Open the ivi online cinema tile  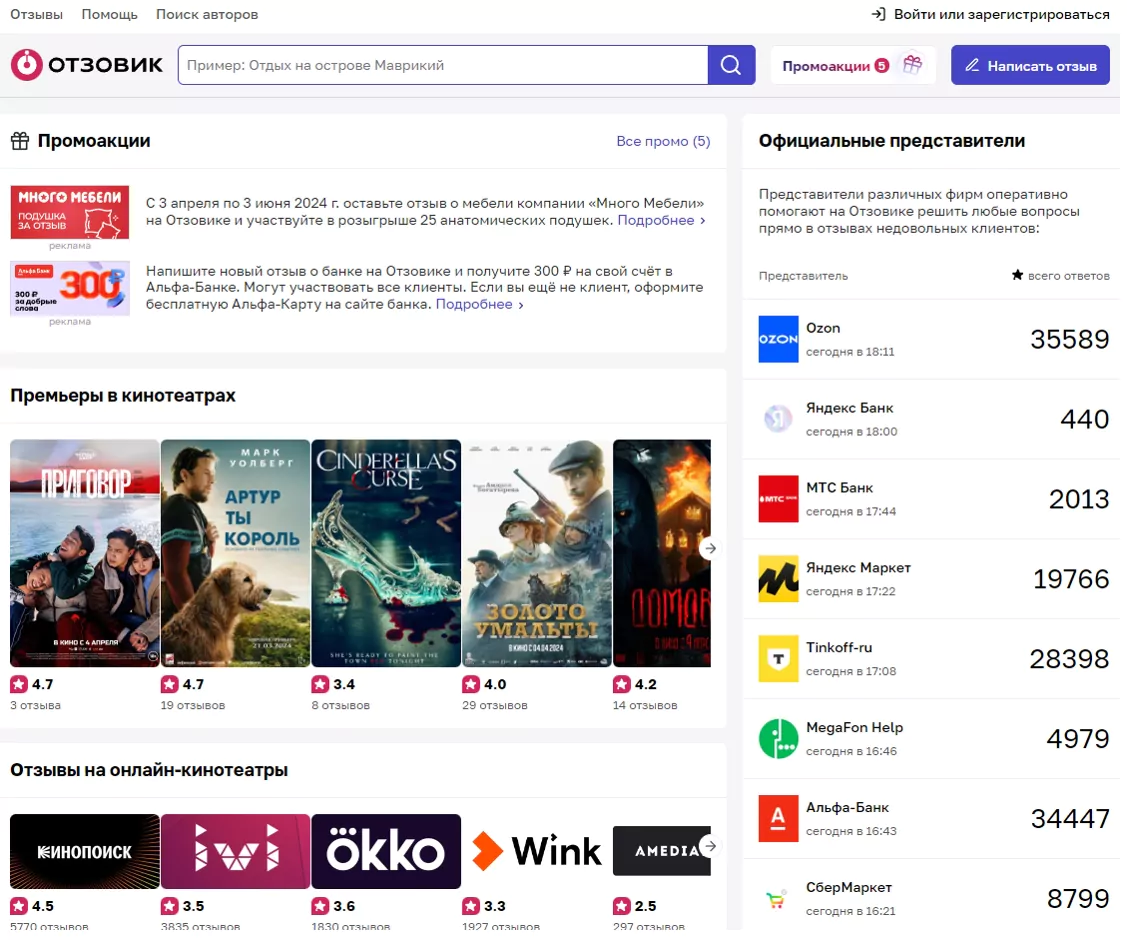[x=237, y=857]
